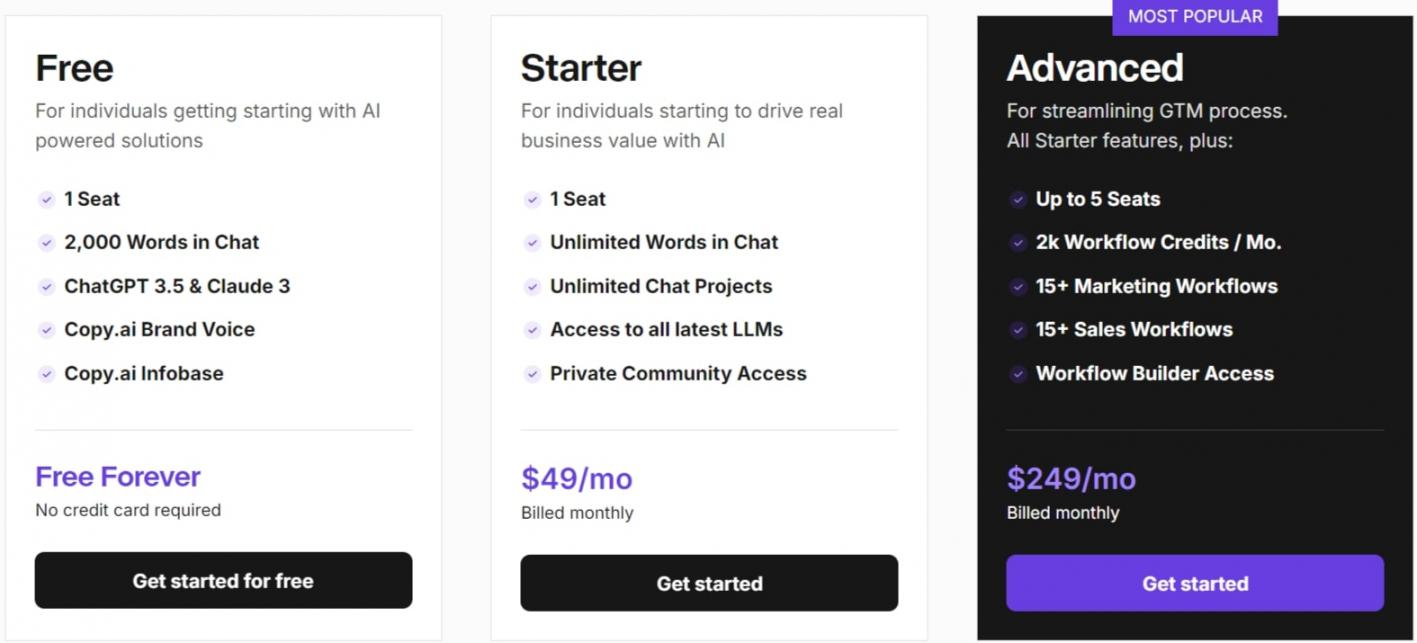Click checkmark icon beside Unlimited Chat Projects
Viewport: 1417px width, 643px height.
point(532,287)
